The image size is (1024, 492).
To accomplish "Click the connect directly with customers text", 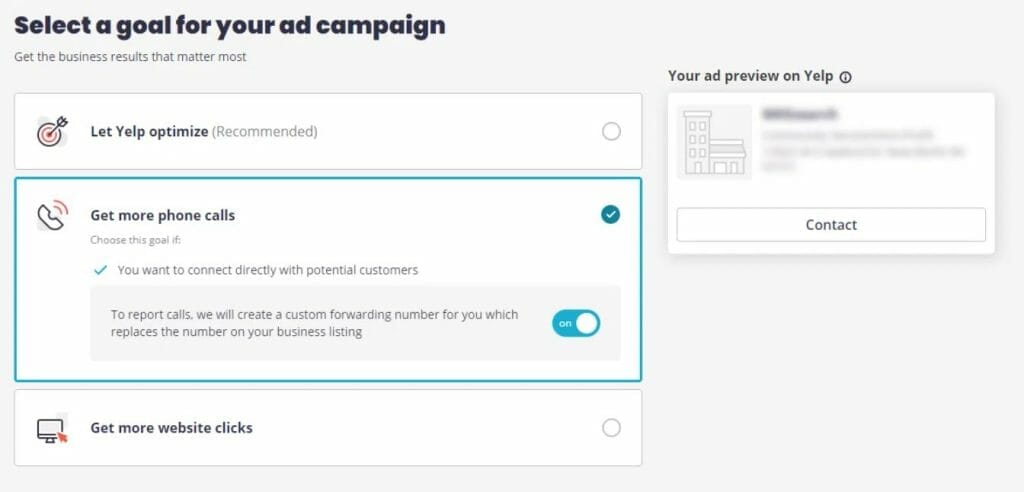I will tap(268, 270).
